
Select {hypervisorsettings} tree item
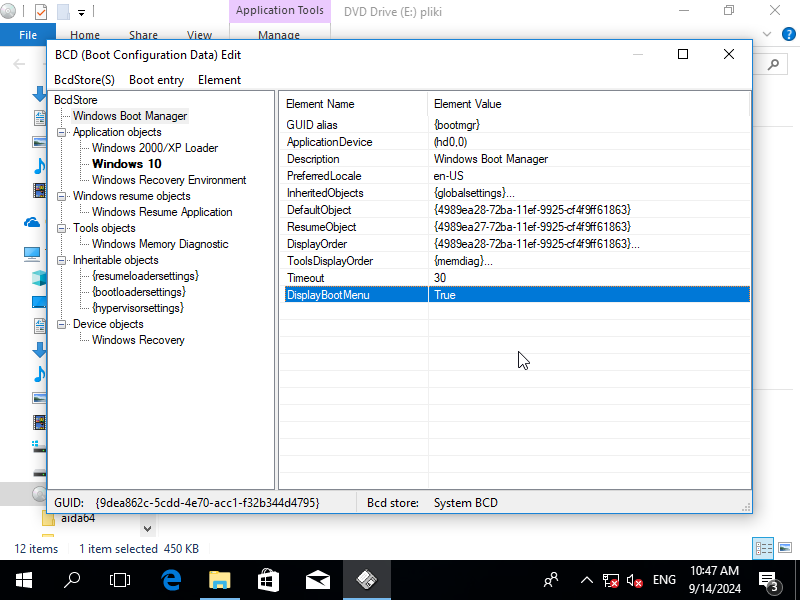pos(138,308)
